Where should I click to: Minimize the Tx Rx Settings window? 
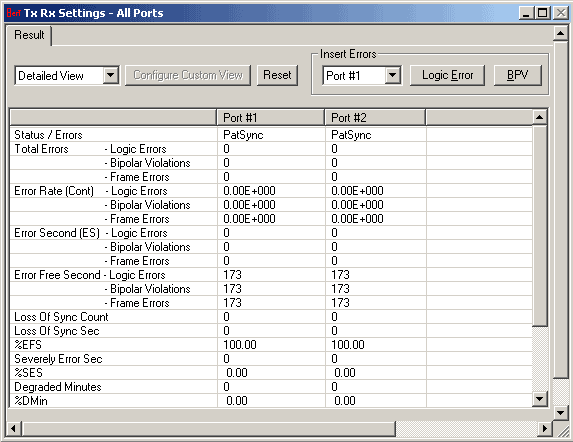click(526, 14)
